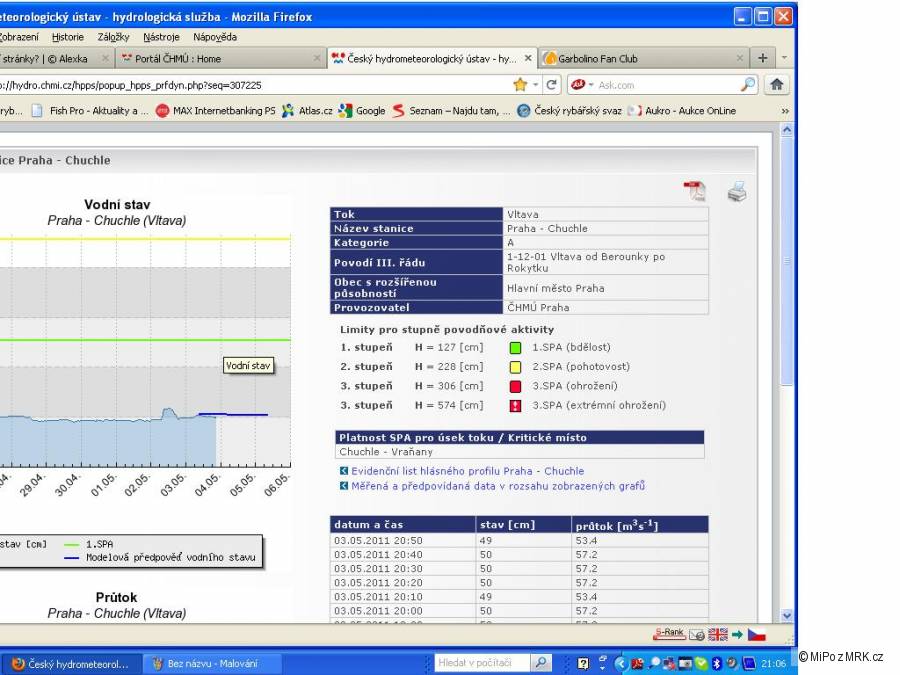Open the Adobe PDF tray icon

coord(637,664)
